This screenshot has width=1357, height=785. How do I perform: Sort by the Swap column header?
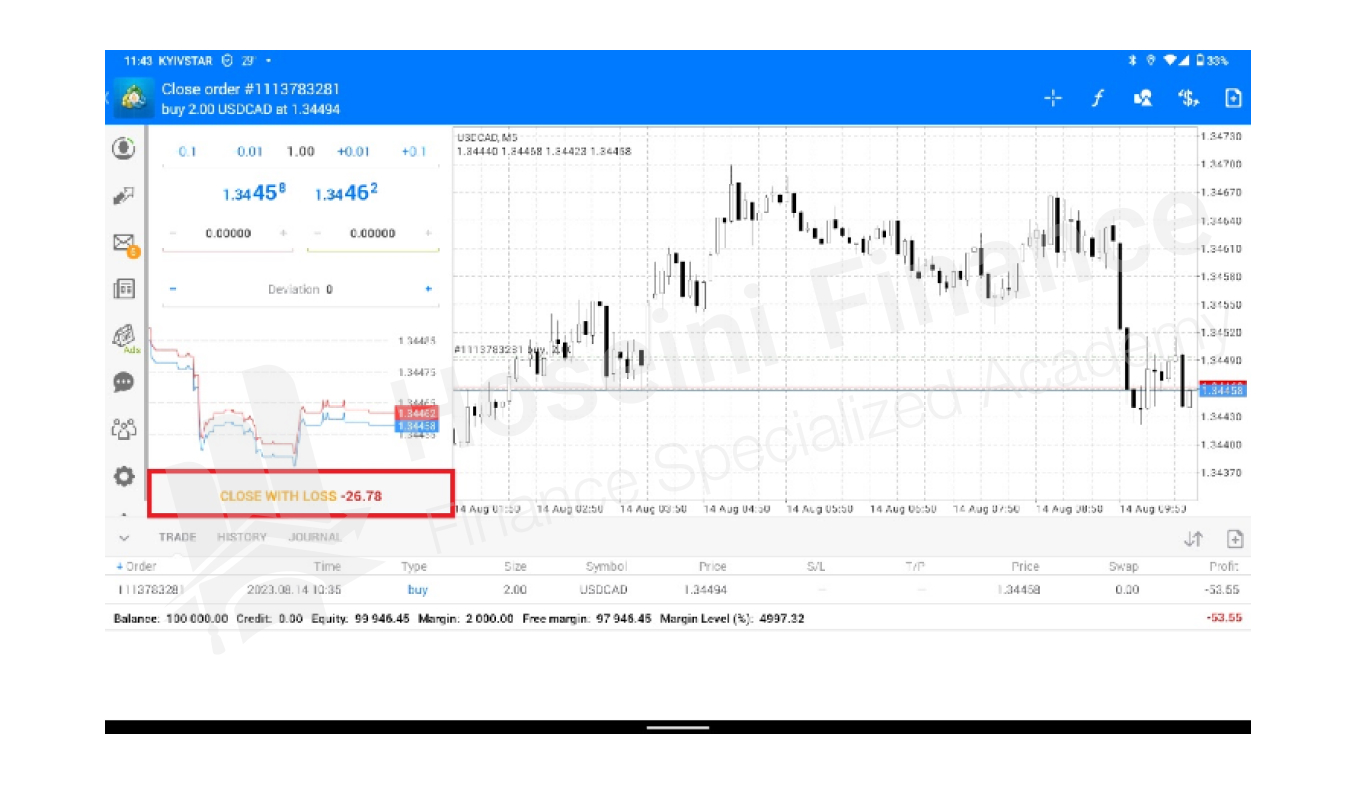click(1124, 566)
